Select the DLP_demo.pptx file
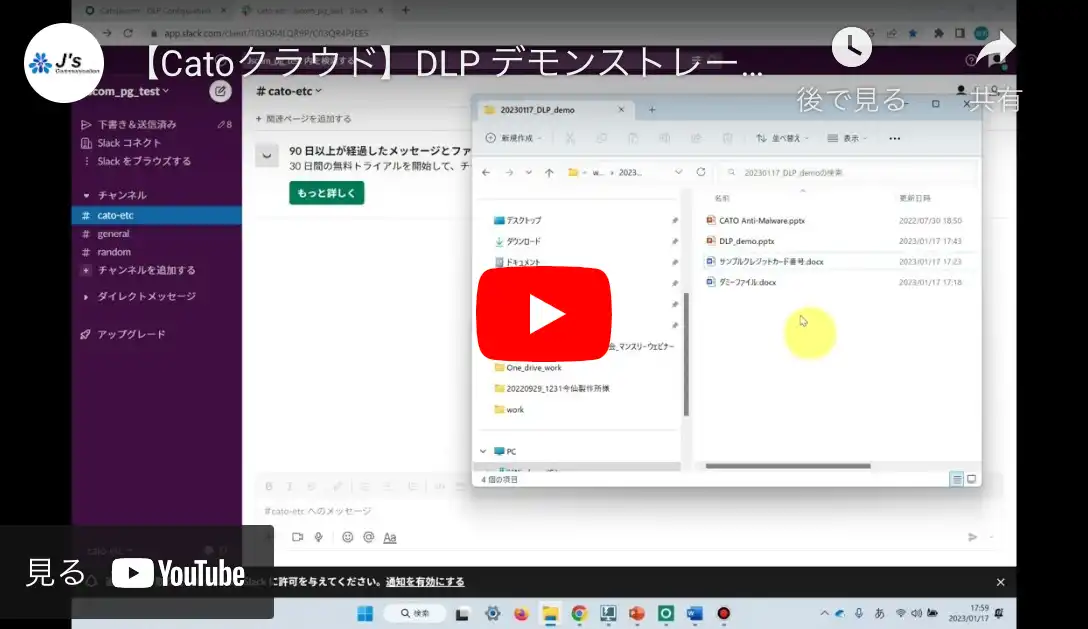 740,241
